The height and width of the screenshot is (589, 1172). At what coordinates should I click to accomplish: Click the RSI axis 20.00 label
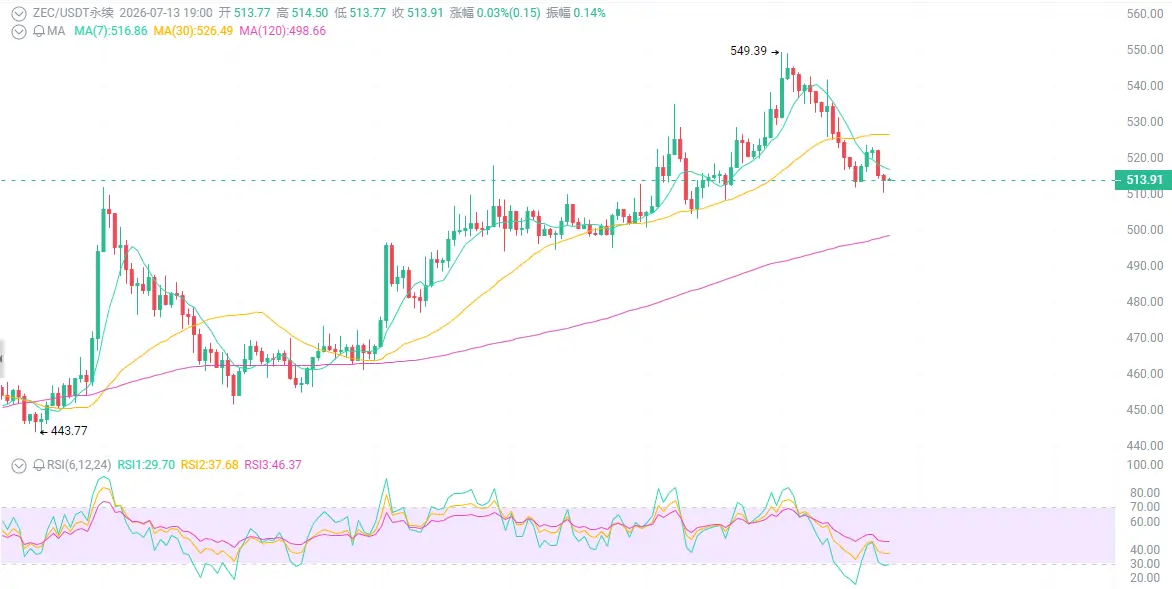[x=1147, y=578]
